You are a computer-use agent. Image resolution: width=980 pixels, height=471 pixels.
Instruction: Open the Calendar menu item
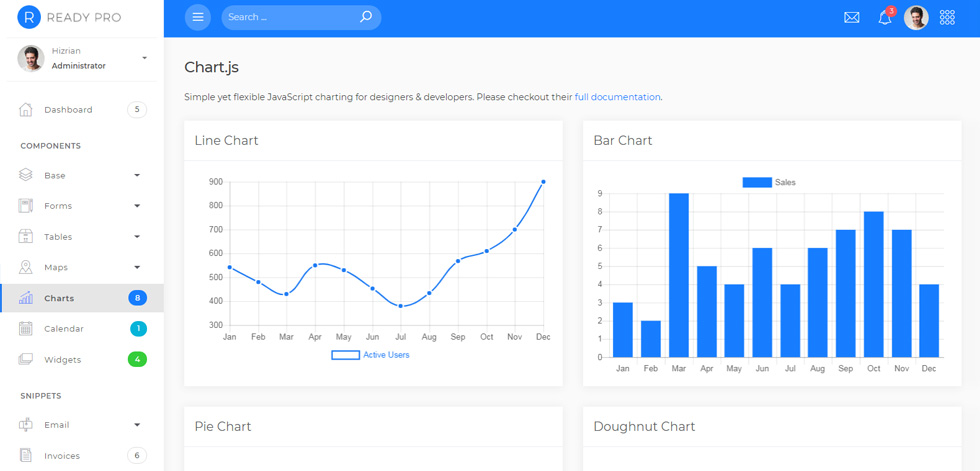pos(82,329)
